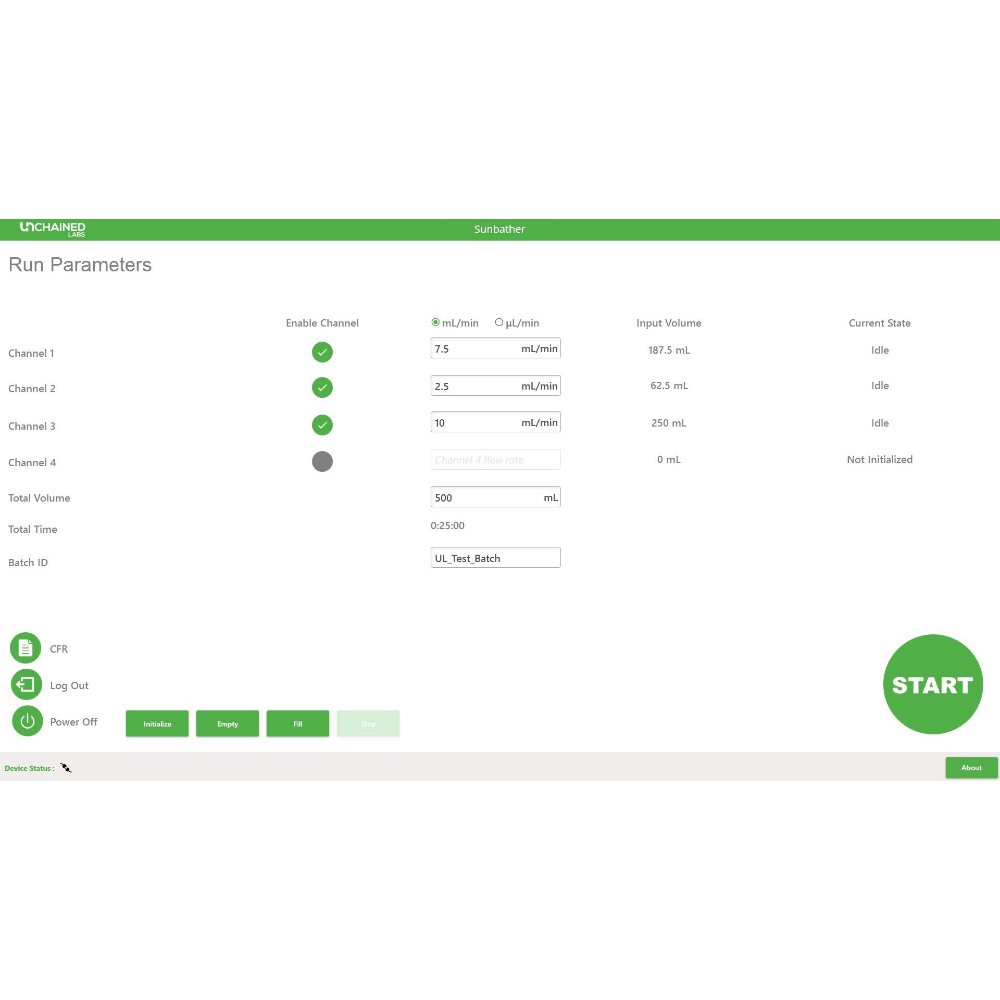Open the CFR document icon
1000x1000 pixels.
coord(26,648)
